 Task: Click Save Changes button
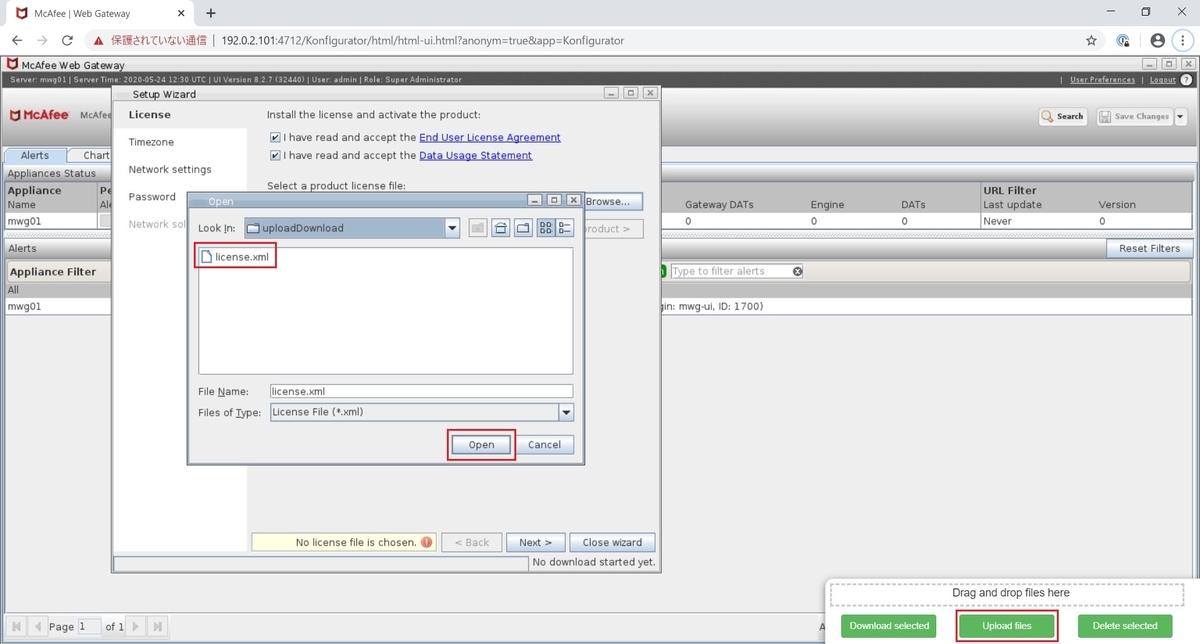(x=1134, y=116)
